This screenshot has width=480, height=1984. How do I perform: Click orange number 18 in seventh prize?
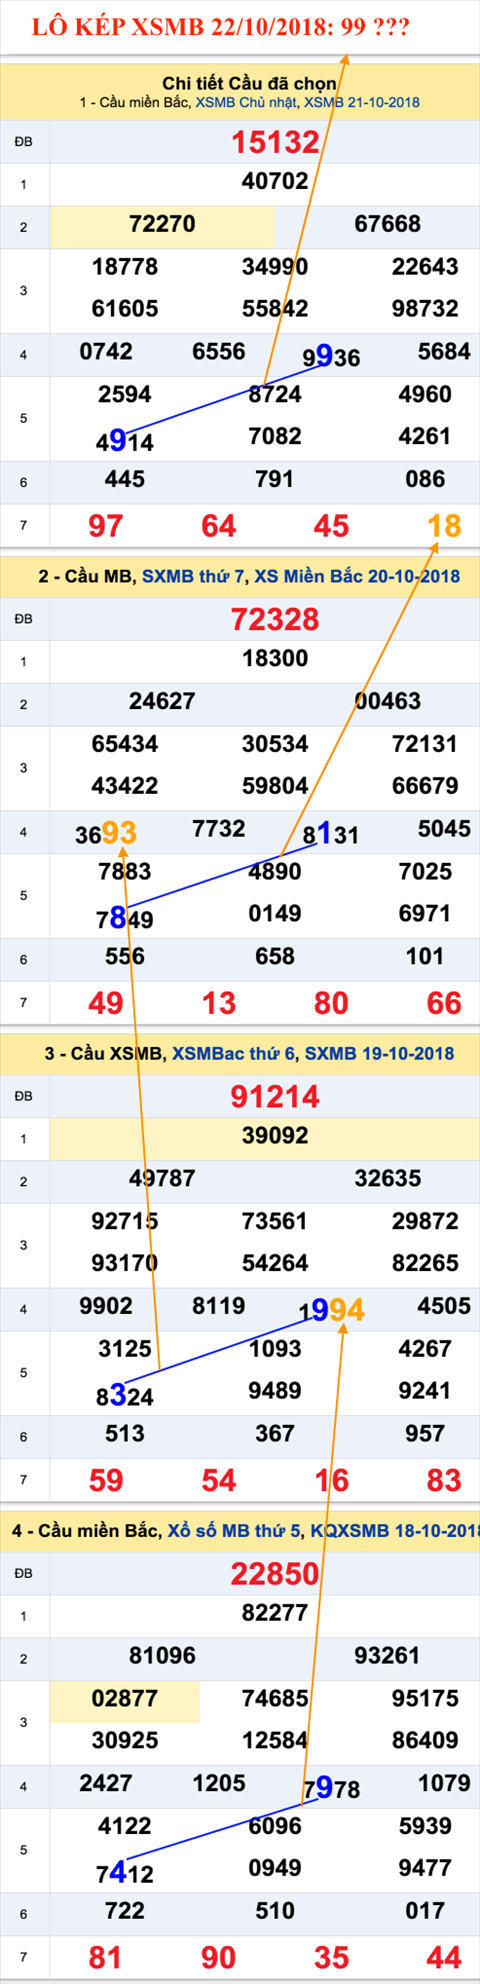click(444, 526)
